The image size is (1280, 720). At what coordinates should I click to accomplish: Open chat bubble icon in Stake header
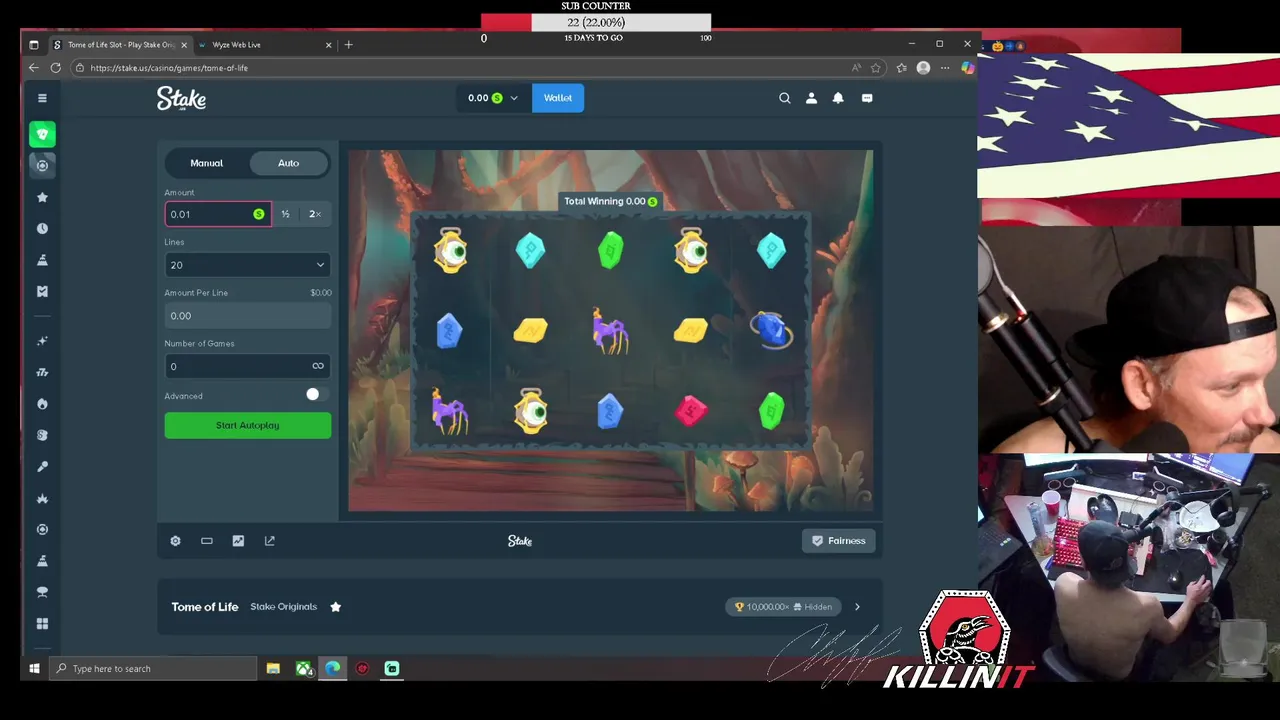pos(867,98)
